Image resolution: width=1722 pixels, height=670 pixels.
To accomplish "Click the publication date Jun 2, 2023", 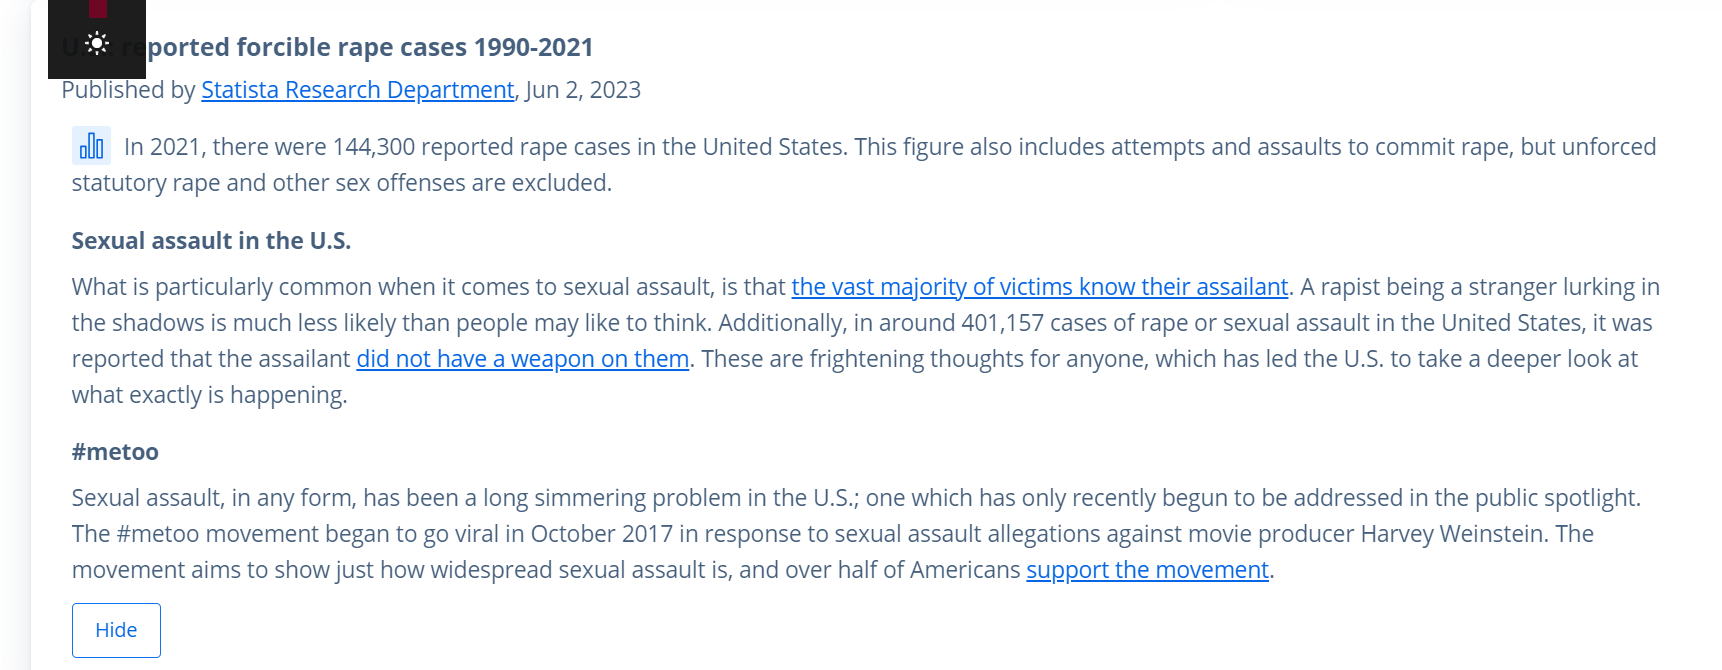I will pos(583,90).
